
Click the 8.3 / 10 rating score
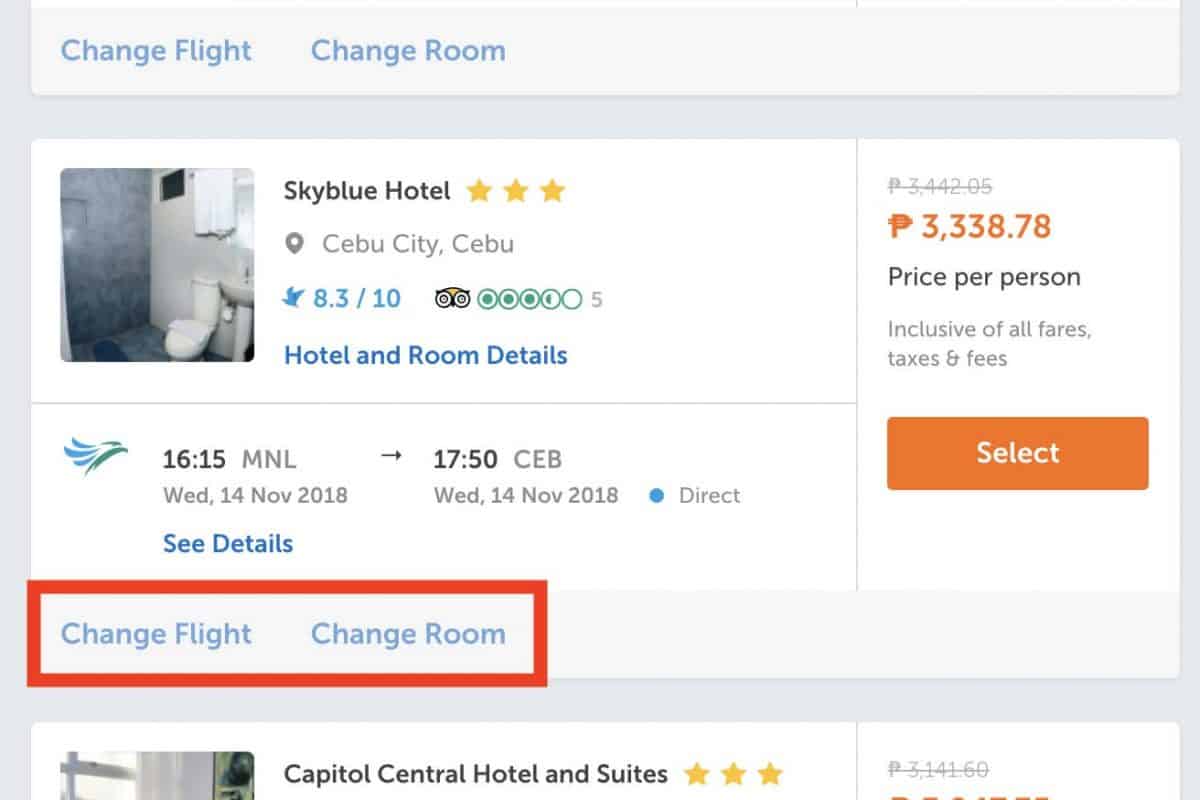pyautogui.click(x=357, y=298)
